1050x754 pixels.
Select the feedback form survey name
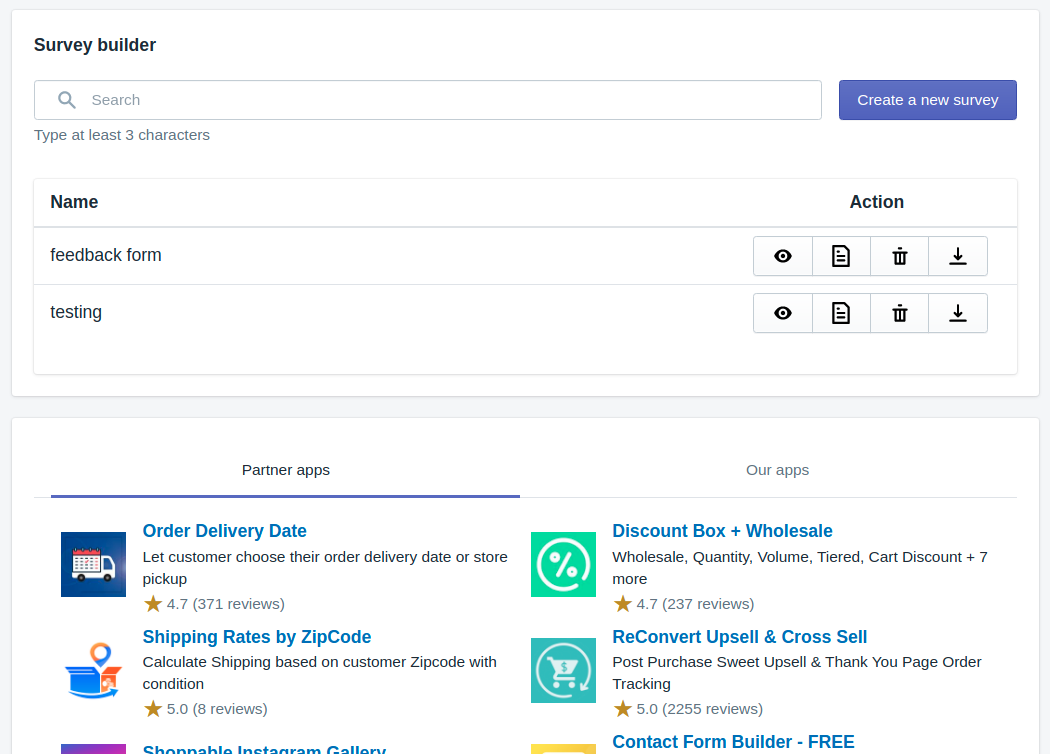(106, 255)
